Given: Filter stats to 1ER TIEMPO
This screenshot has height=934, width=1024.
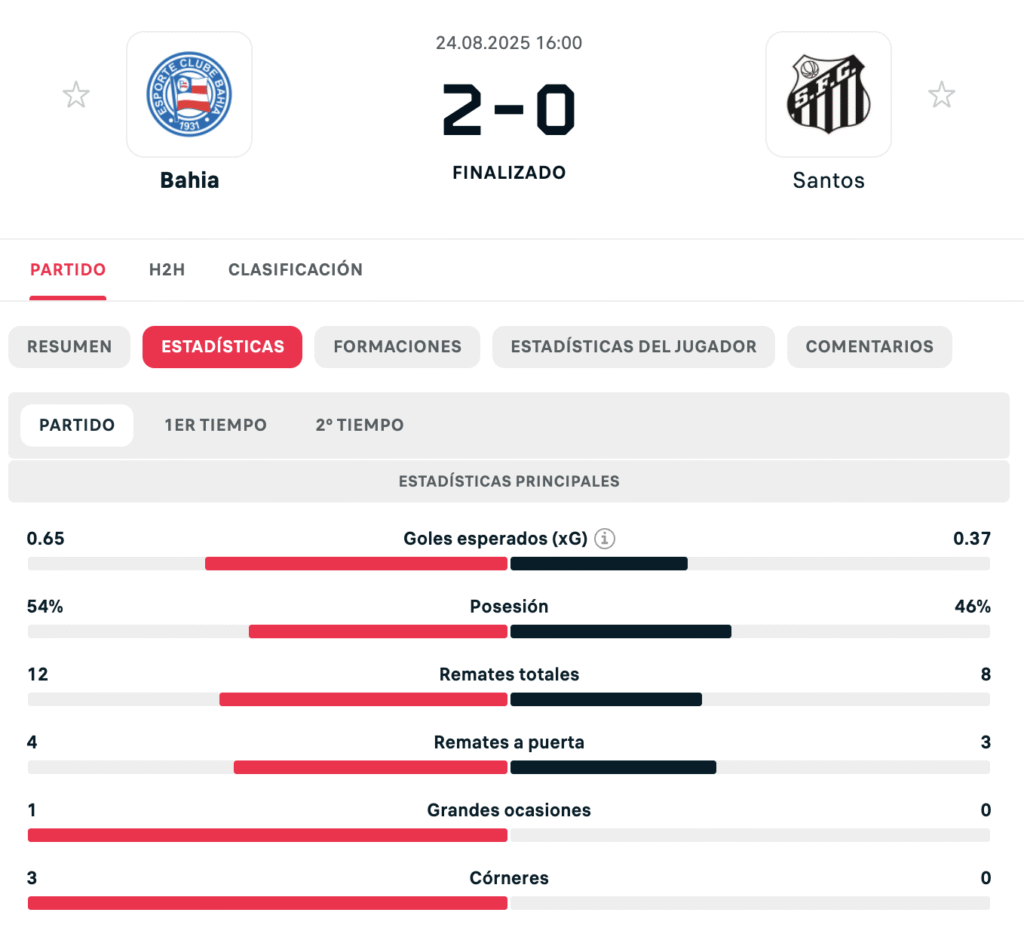Looking at the screenshot, I should point(216,425).
